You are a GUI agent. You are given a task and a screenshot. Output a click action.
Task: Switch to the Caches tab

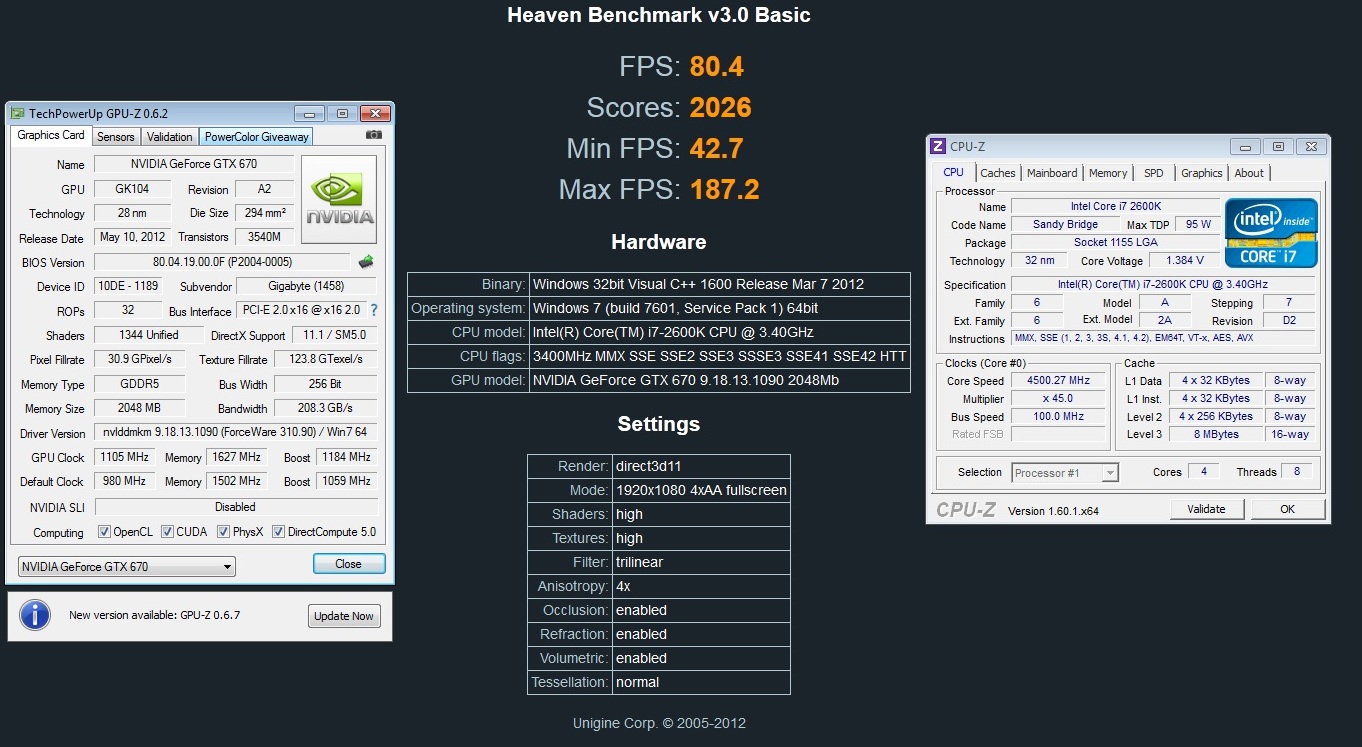998,173
